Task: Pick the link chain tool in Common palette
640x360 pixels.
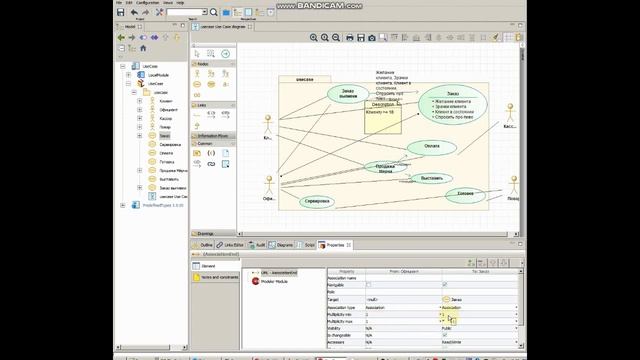Action: (211, 164)
